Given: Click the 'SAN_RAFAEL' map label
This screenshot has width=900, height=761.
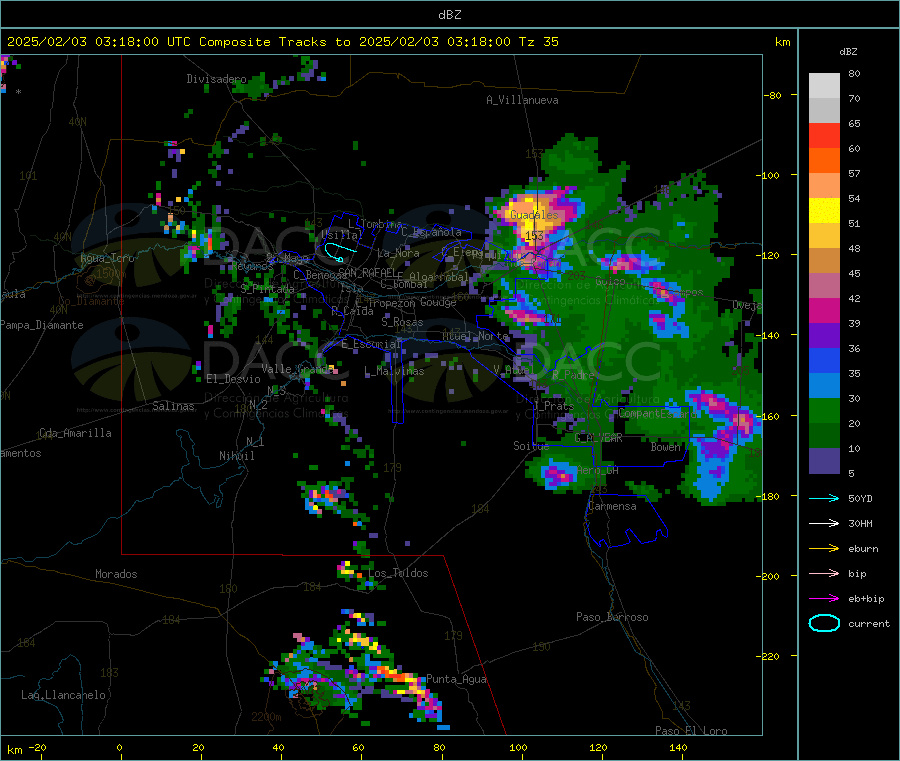Looking at the screenshot, I should [x=366, y=272].
